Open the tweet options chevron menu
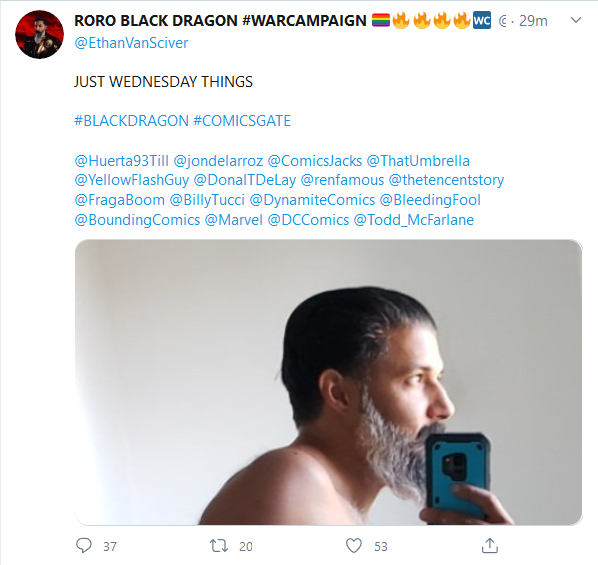The image size is (598, 565). point(575,20)
